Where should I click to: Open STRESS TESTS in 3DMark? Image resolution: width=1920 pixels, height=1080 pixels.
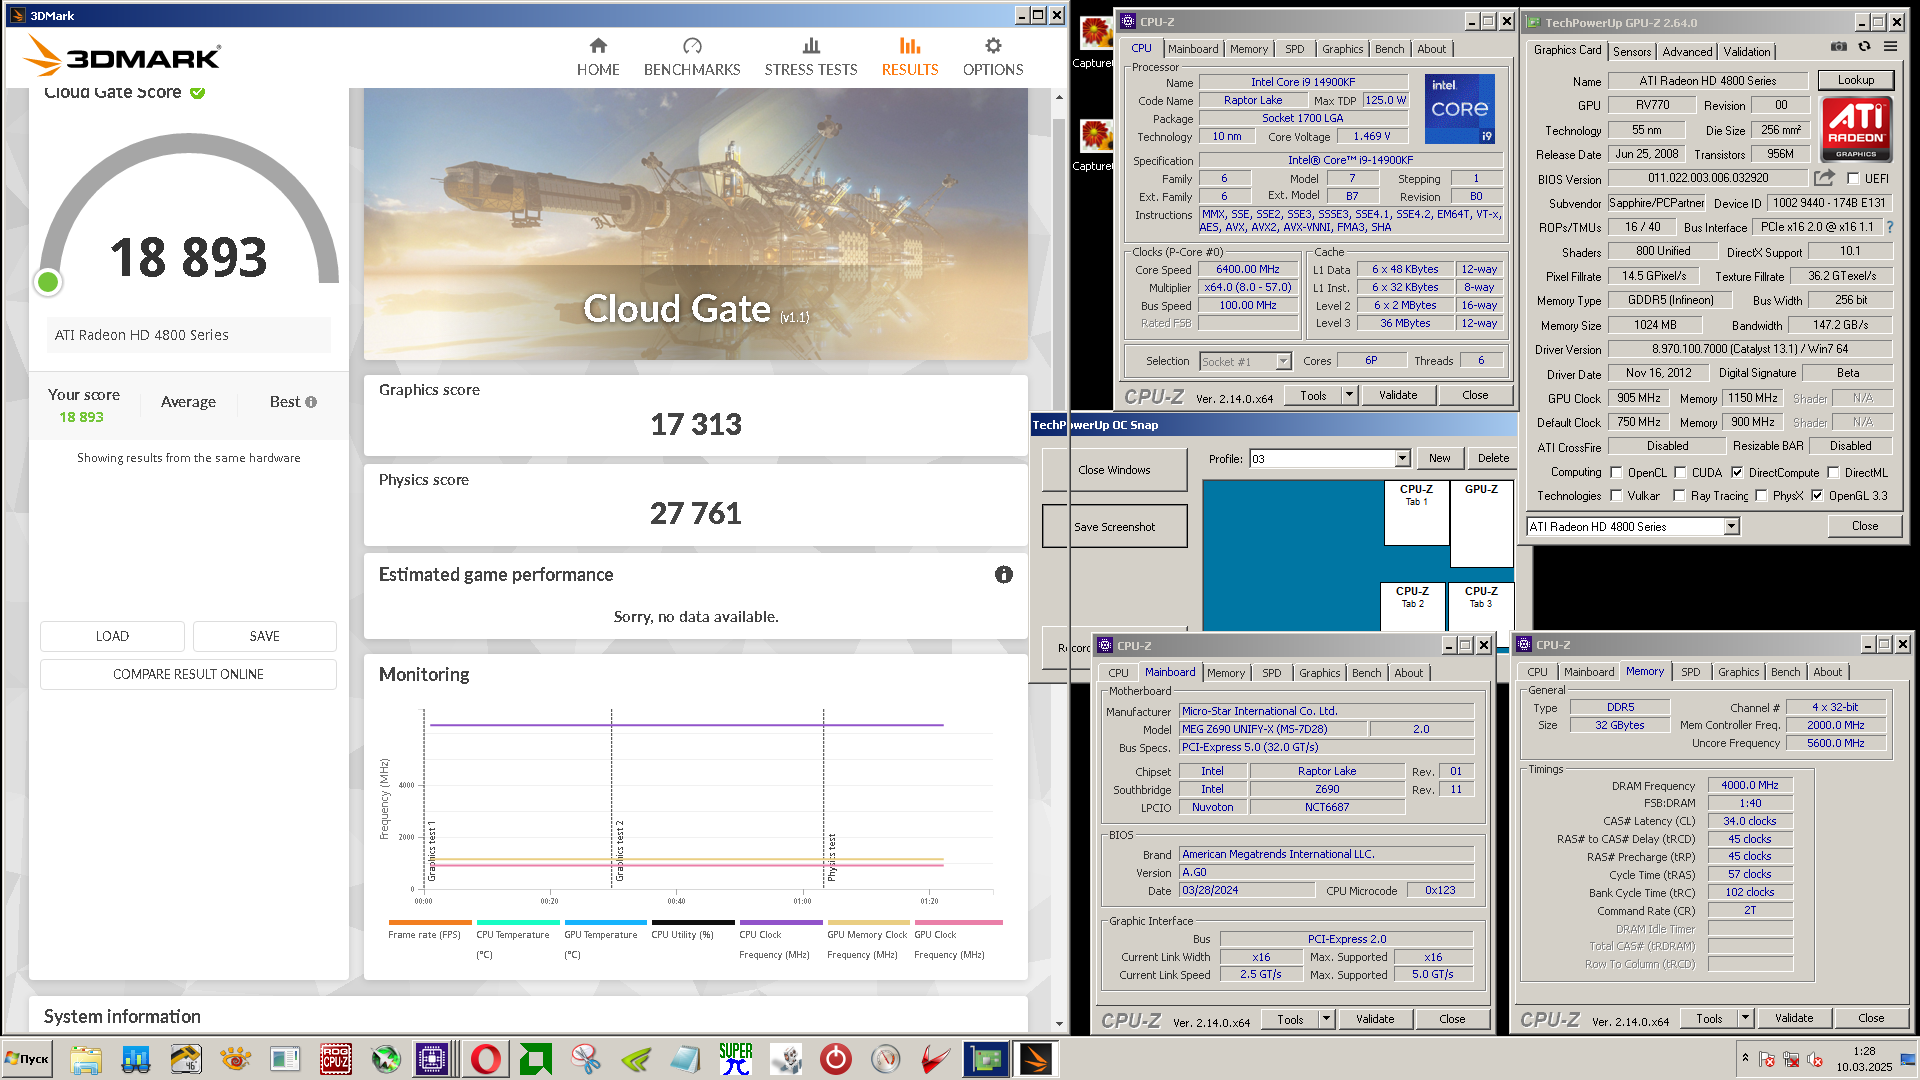[811, 57]
